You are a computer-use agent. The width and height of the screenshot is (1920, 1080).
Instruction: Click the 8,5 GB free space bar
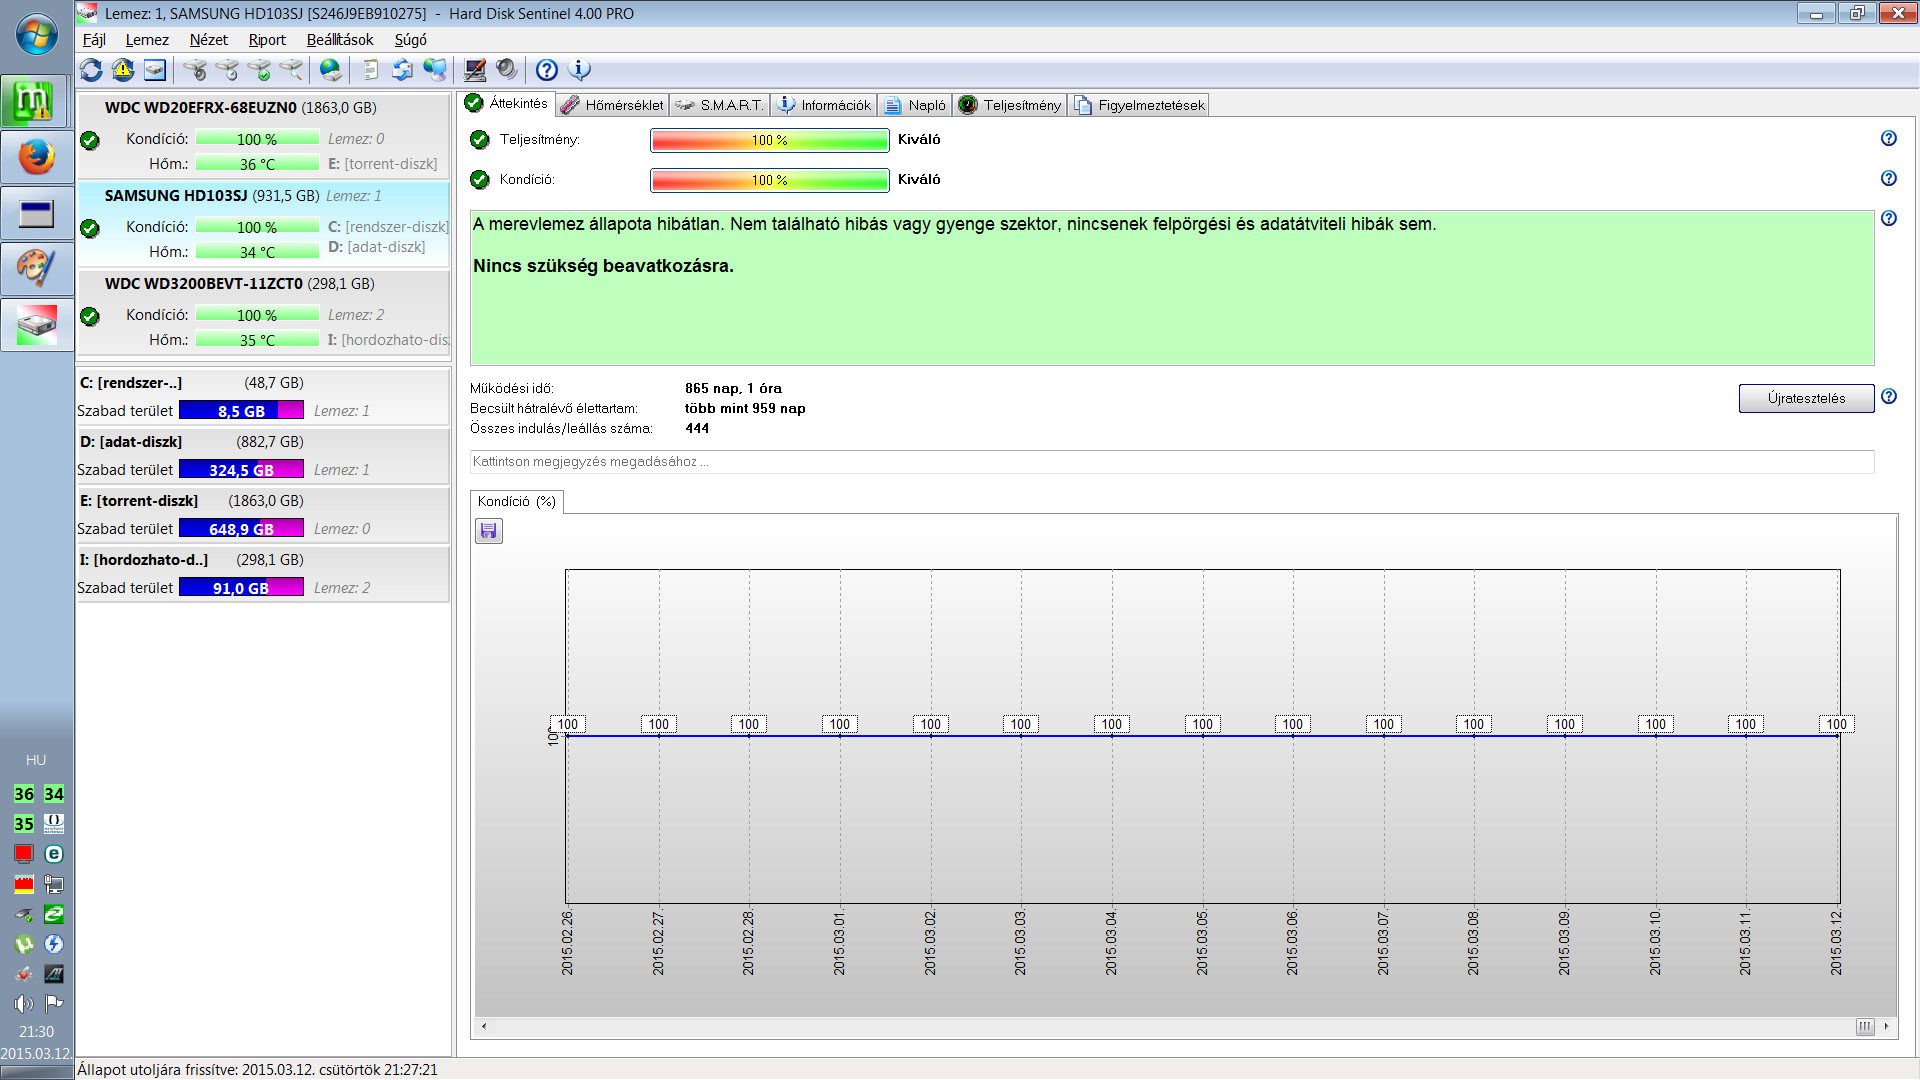tap(241, 411)
